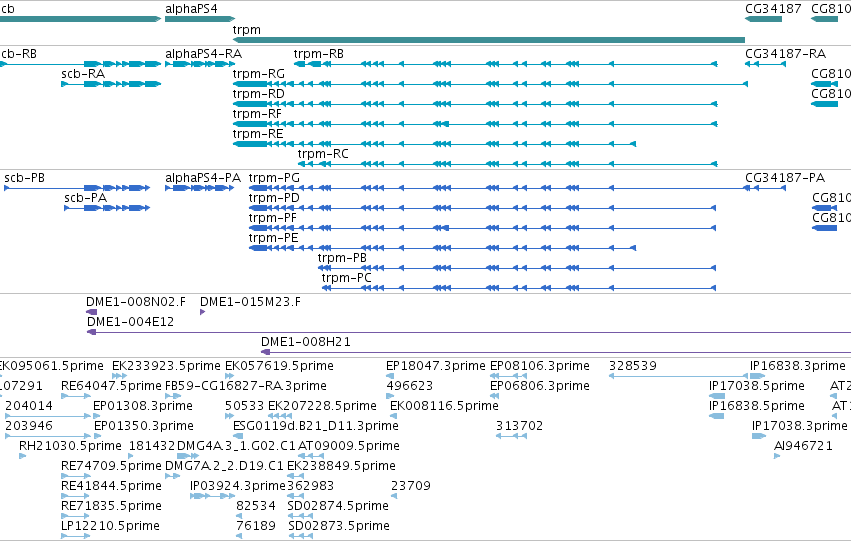The width and height of the screenshot is (851, 541).
Task: Select the scb-PA protein label
Action: pyautogui.click(x=85, y=199)
